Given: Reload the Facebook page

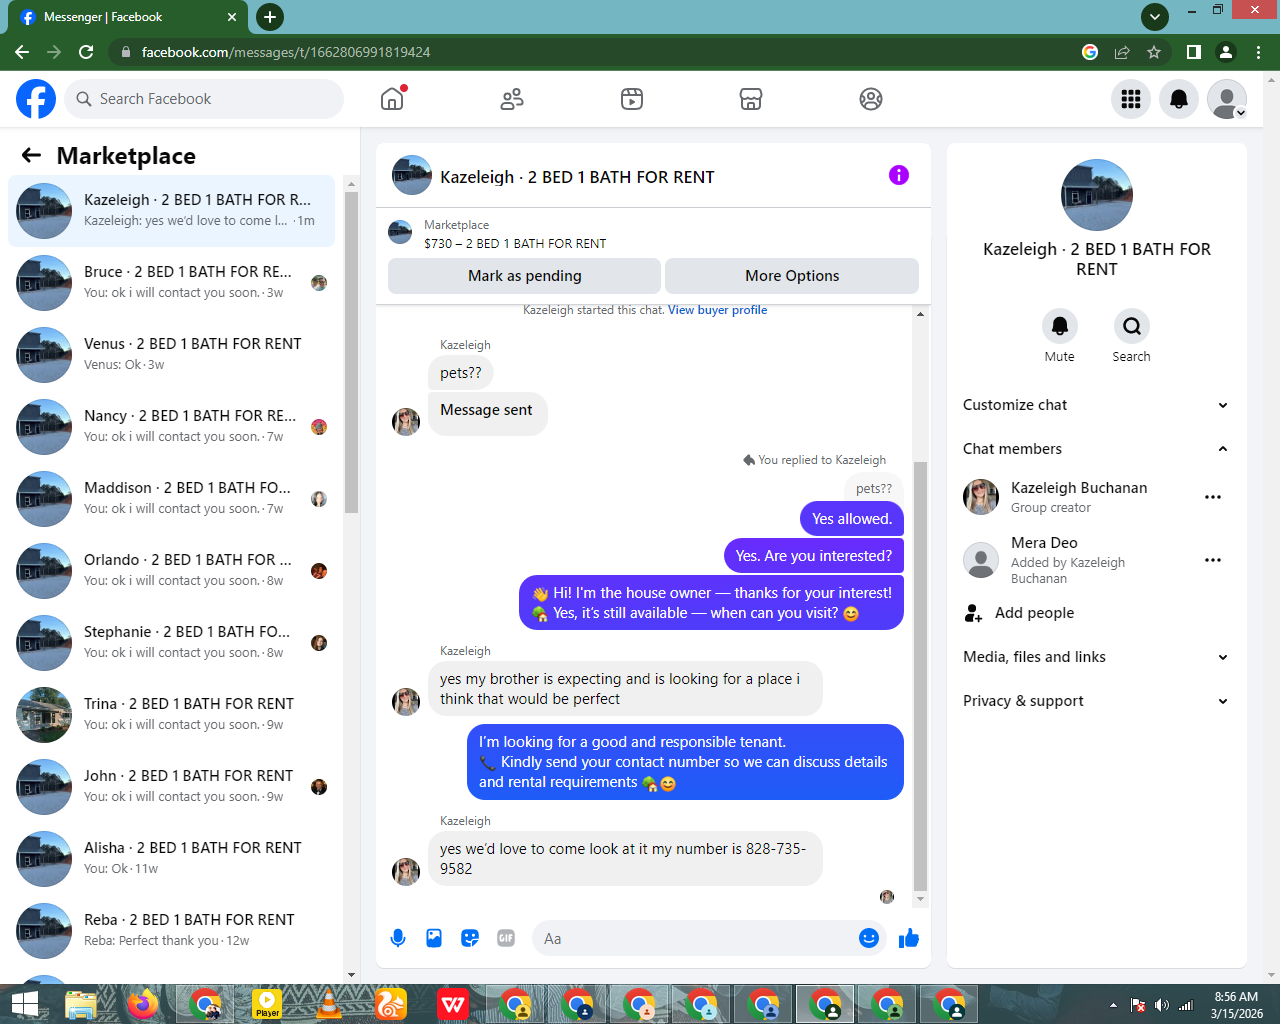Looking at the screenshot, I should (x=86, y=52).
